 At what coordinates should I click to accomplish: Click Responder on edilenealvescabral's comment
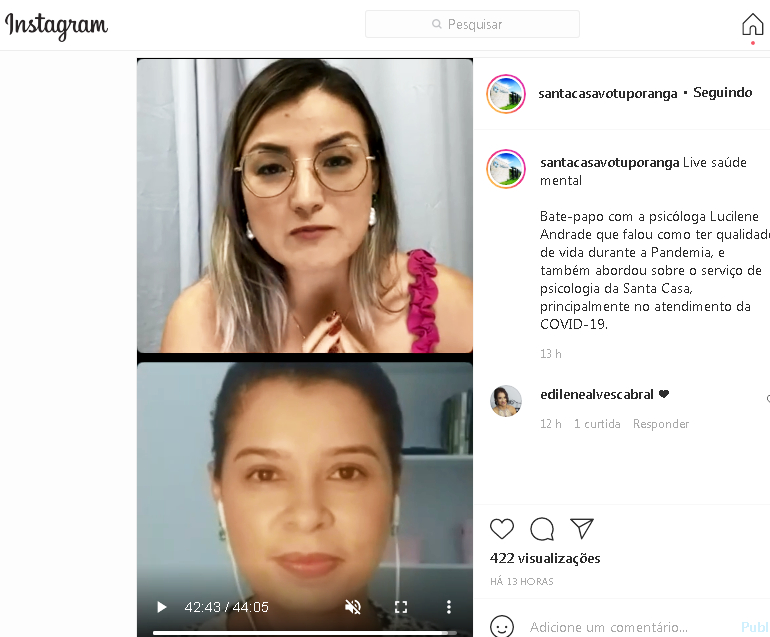point(660,423)
